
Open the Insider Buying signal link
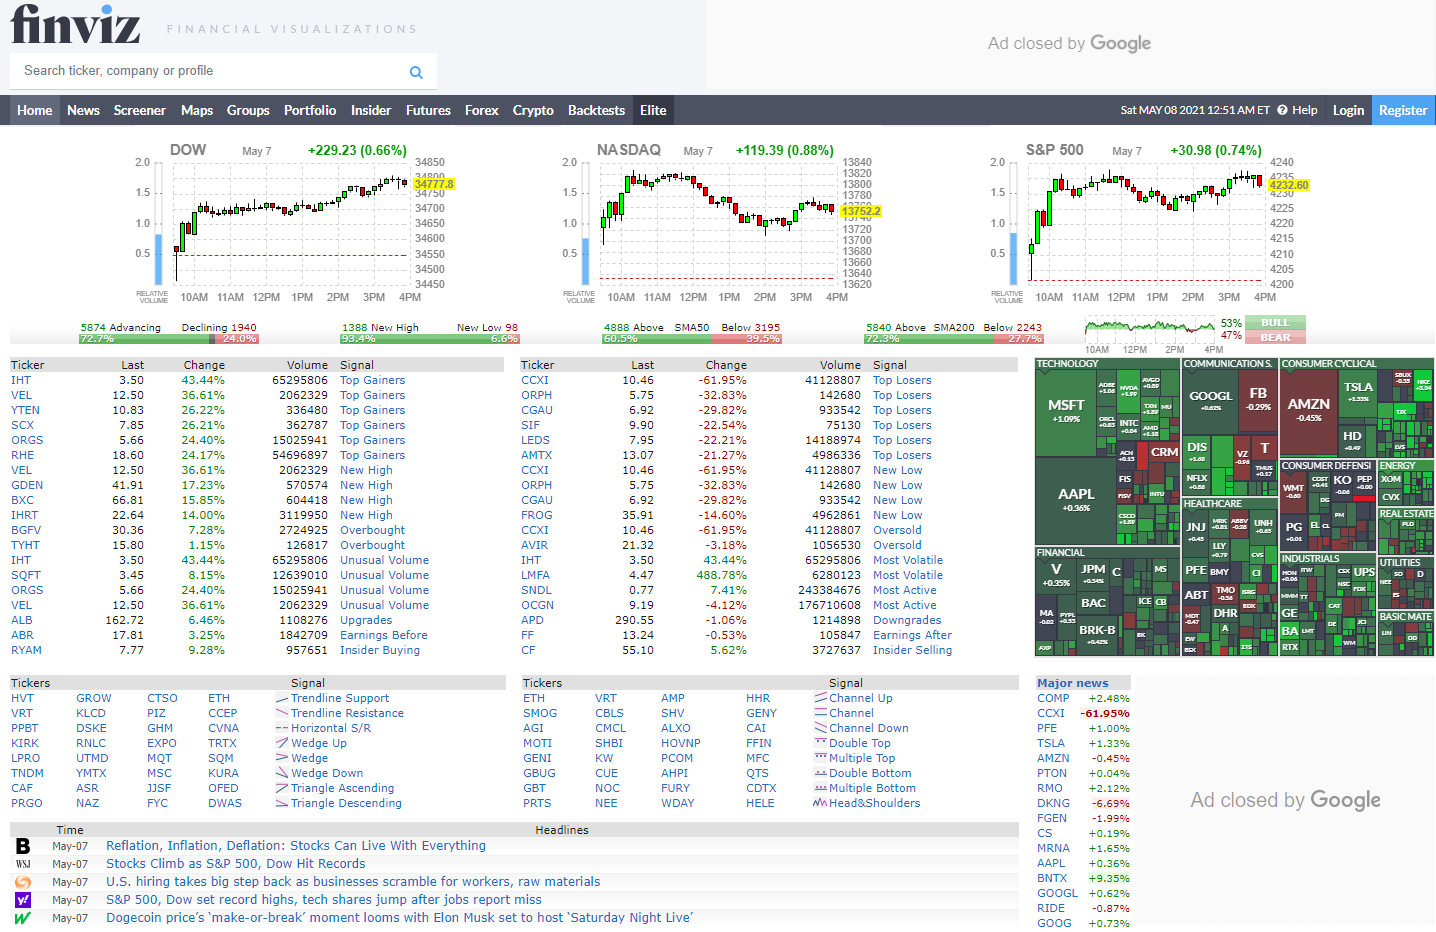380,650
